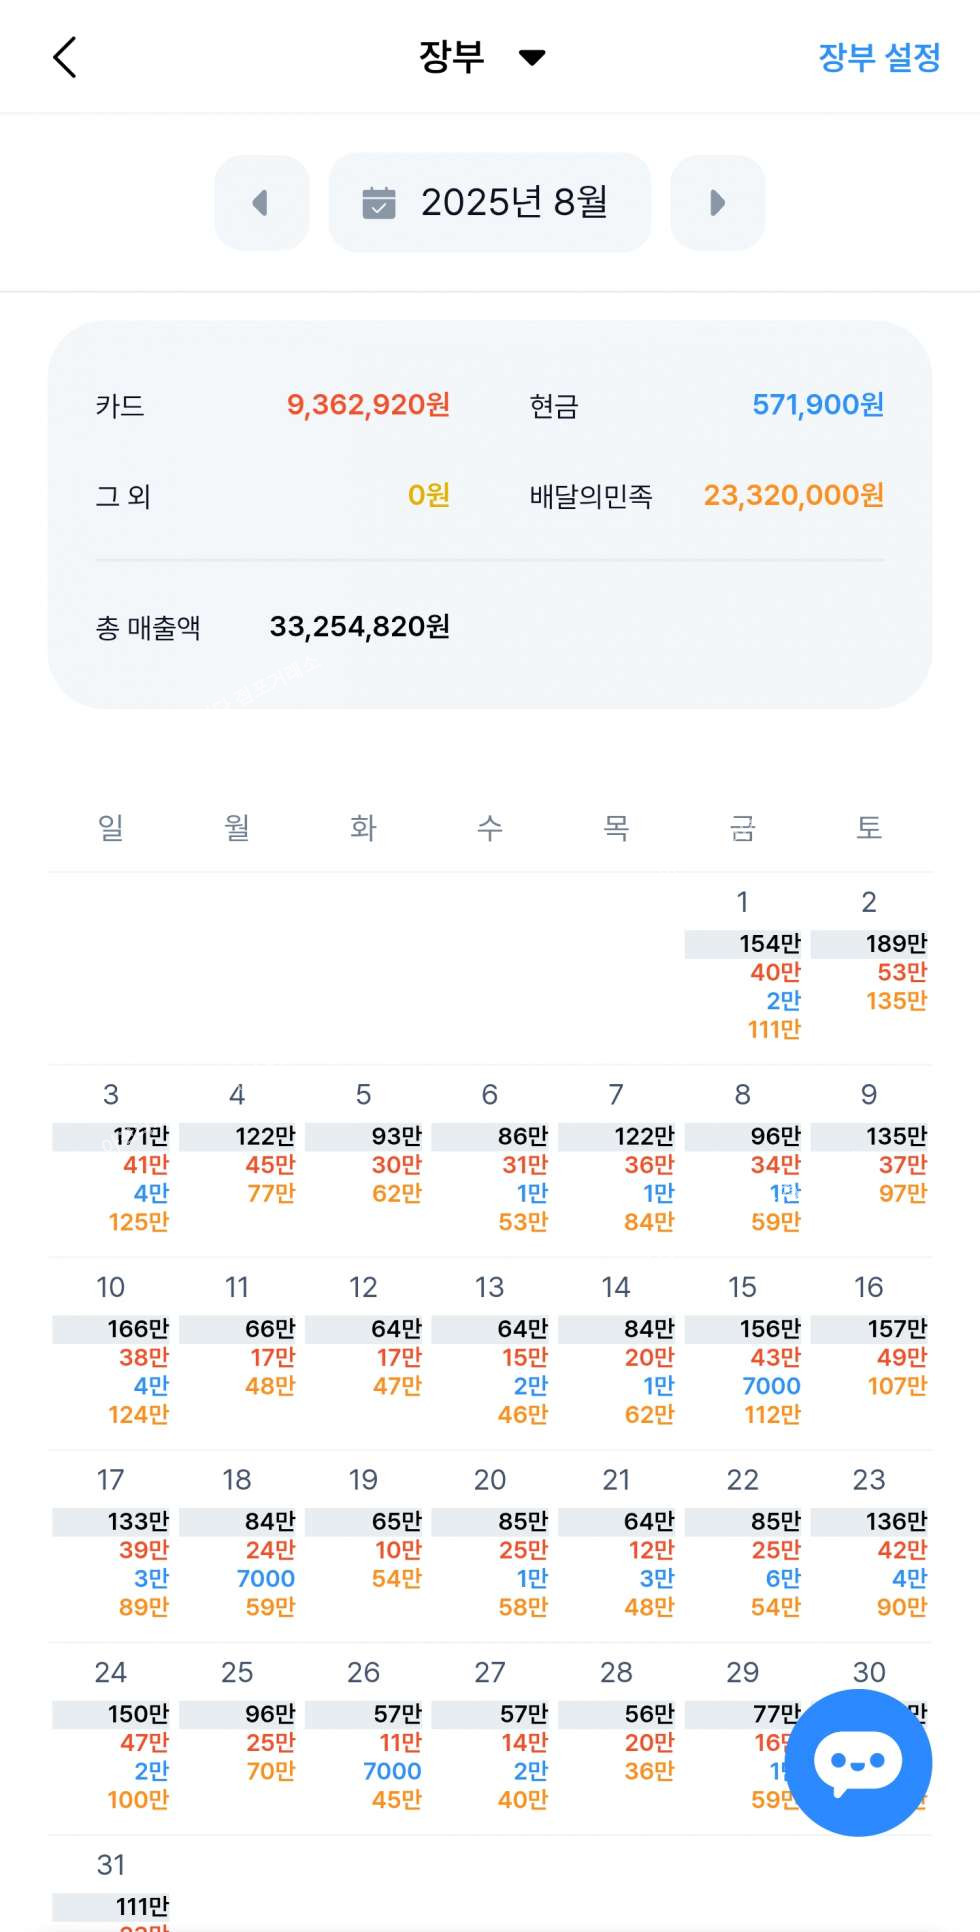Viewport: 980px width, 1932px height.
Task: Tap the 총 매출액 33,254,820원 figure
Action: click(x=359, y=627)
